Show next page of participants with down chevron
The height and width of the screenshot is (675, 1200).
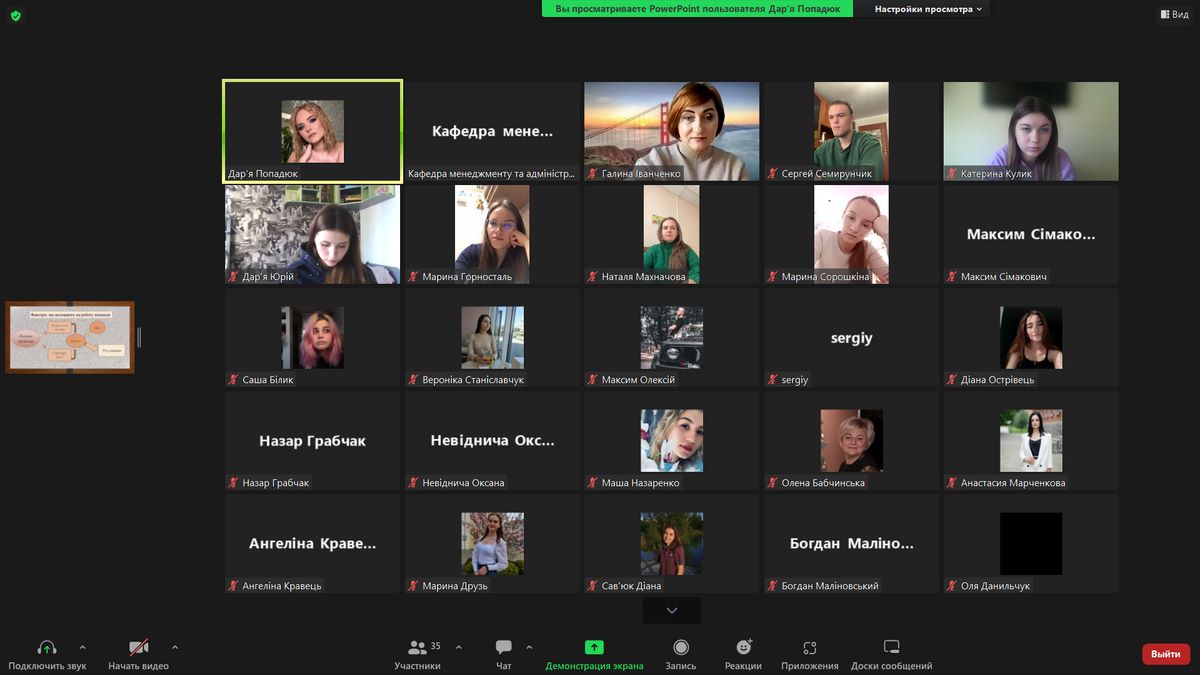pyautogui.click(x=671, y=610)
